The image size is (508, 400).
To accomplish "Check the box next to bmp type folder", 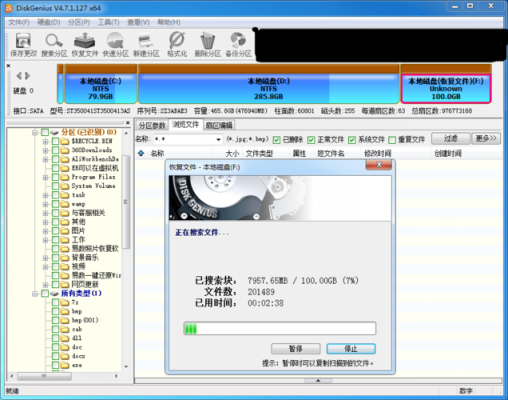I will [x=56, y=311].
